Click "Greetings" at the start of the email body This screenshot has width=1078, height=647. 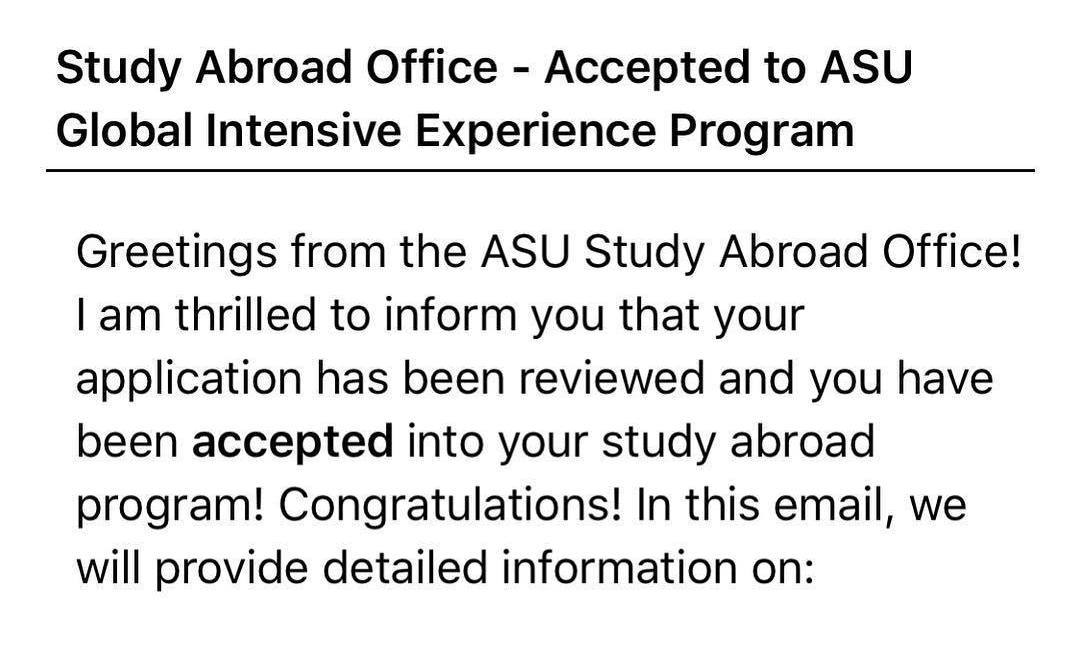click(177, 252)
